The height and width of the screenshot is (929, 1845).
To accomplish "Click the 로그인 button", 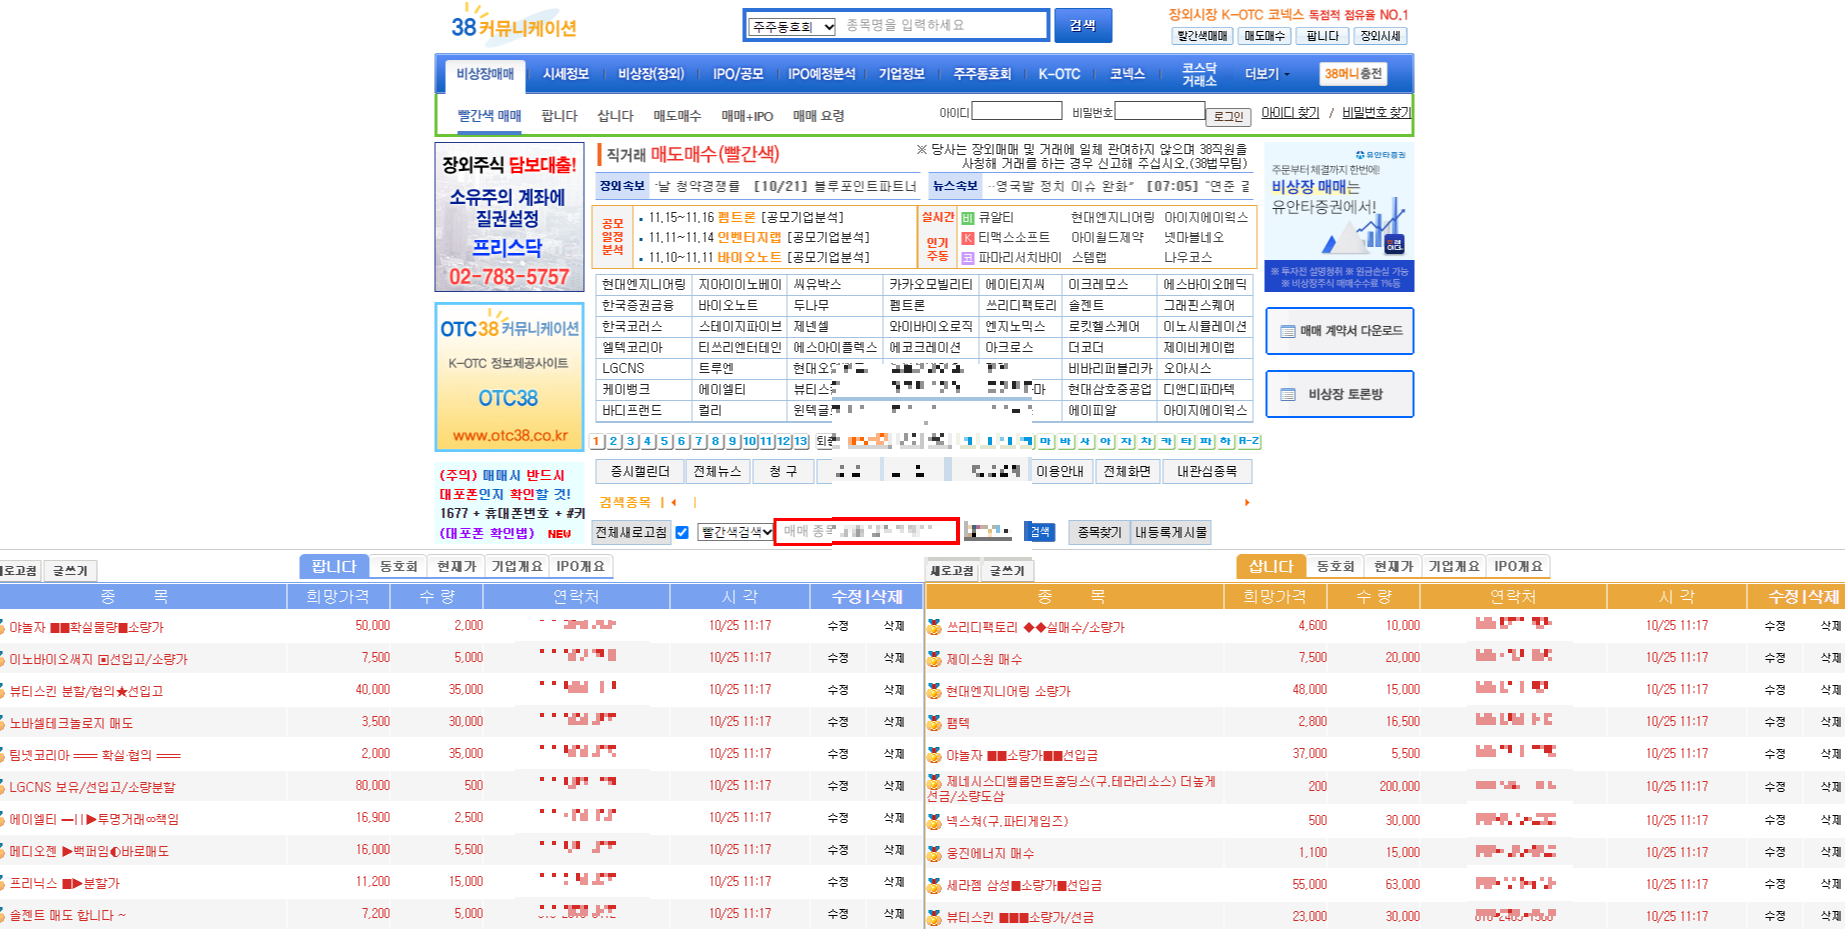I will tap(1227, 116).
